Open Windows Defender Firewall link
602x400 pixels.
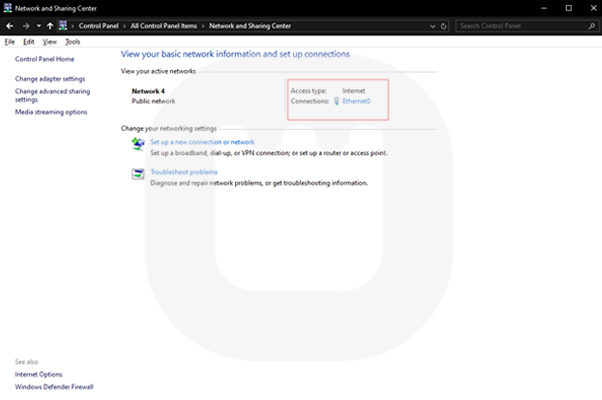(54, 386)
